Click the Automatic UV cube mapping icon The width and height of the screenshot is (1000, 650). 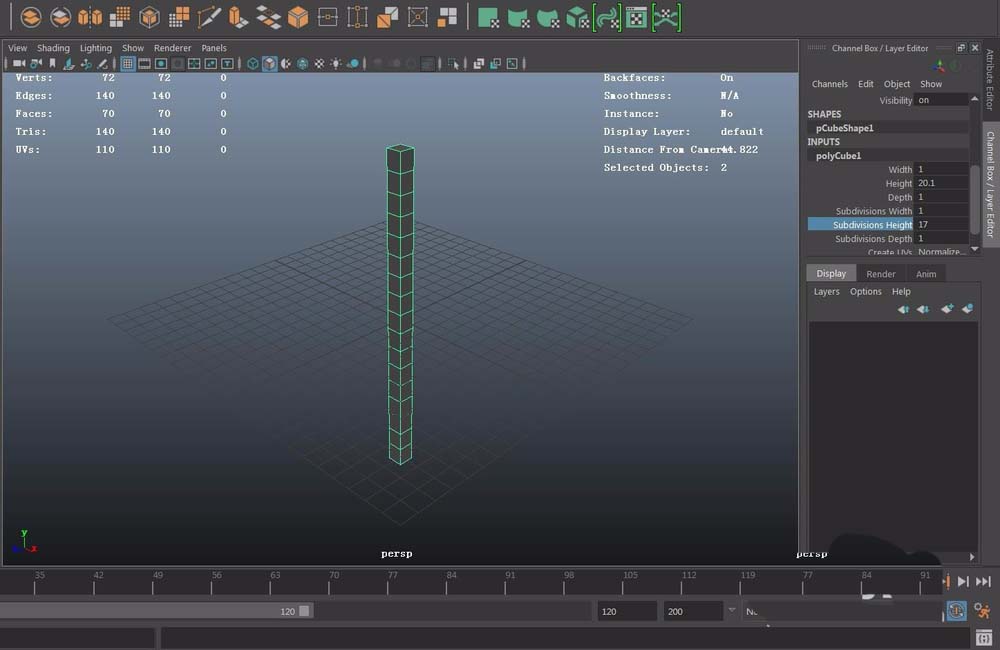coord(577,18)
